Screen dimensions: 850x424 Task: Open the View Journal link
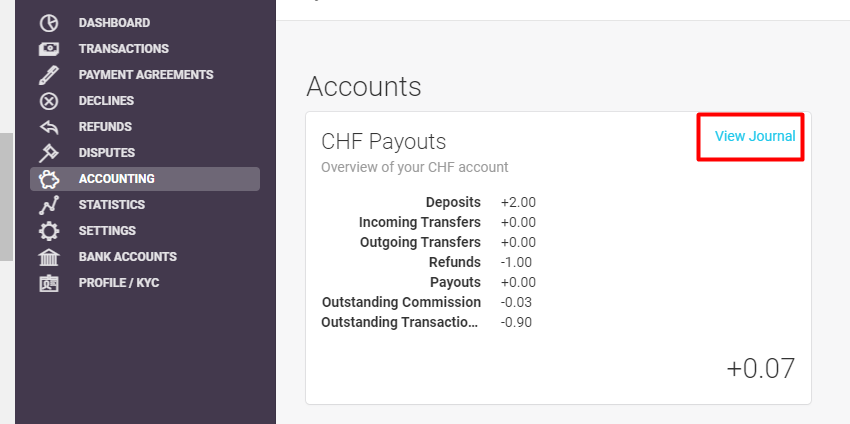click(x=755, y=136)
